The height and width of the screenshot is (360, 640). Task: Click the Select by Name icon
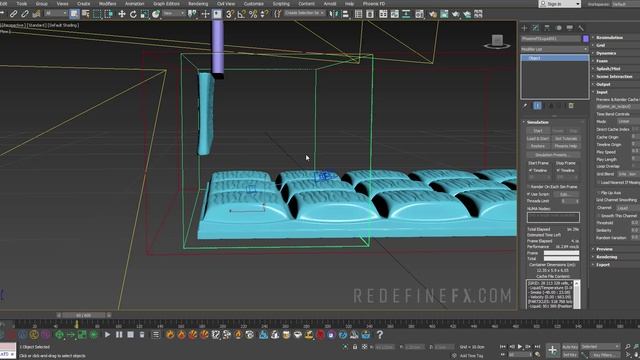pyautogui.click(x=86, y=14)
